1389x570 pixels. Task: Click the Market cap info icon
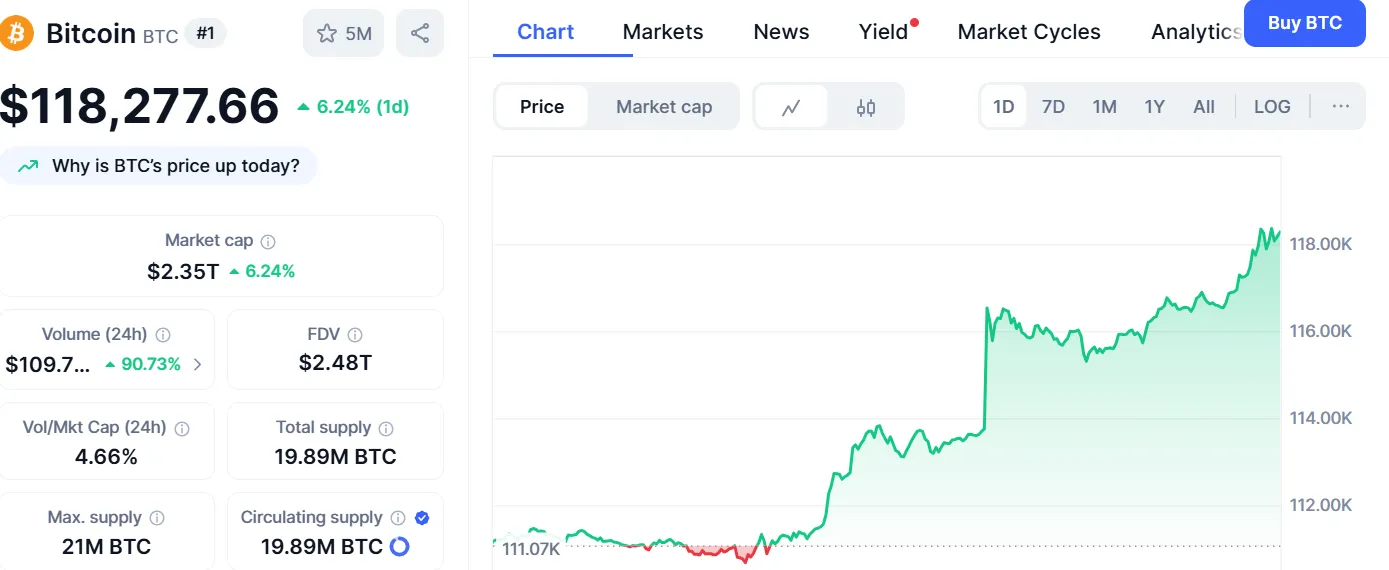pos(268,241)
